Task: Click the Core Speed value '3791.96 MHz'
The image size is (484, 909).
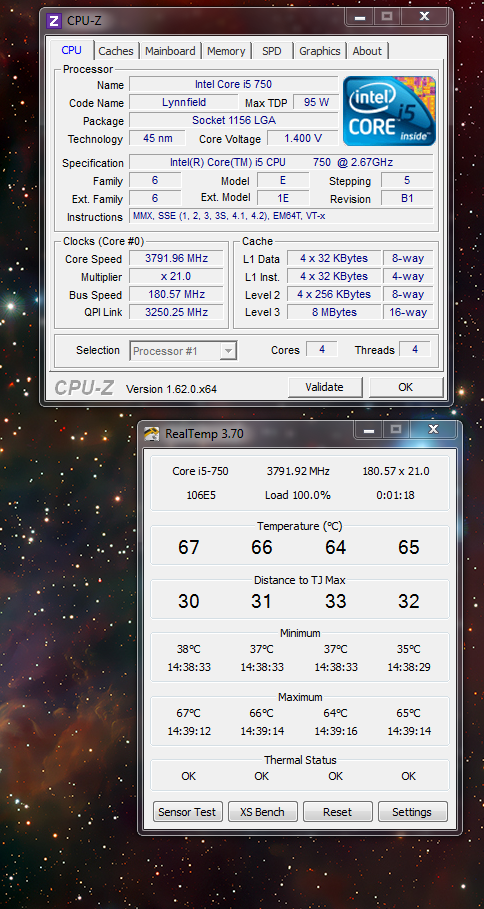Action: (x=176, y=258)
